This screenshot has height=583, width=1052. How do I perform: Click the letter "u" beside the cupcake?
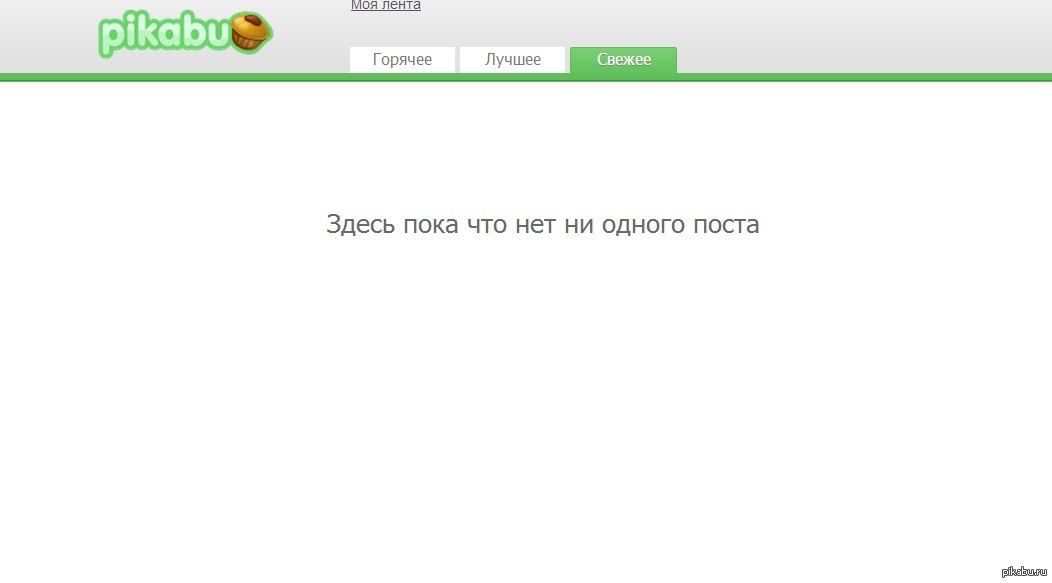217,35
